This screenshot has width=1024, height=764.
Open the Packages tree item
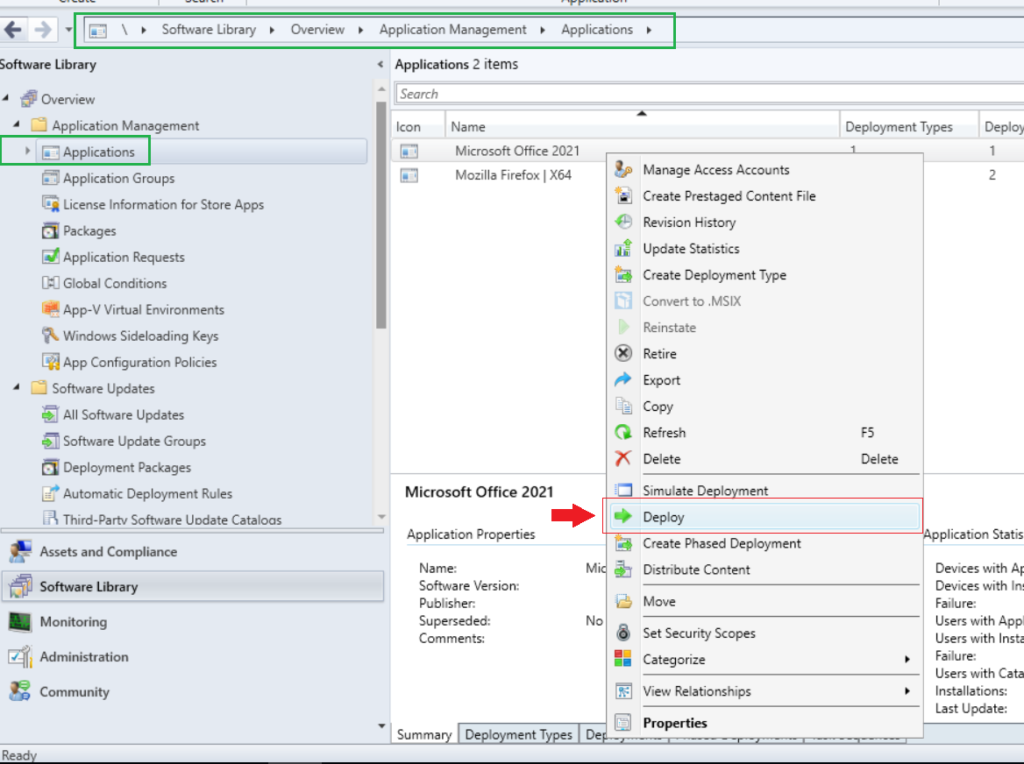click(89, 231)
